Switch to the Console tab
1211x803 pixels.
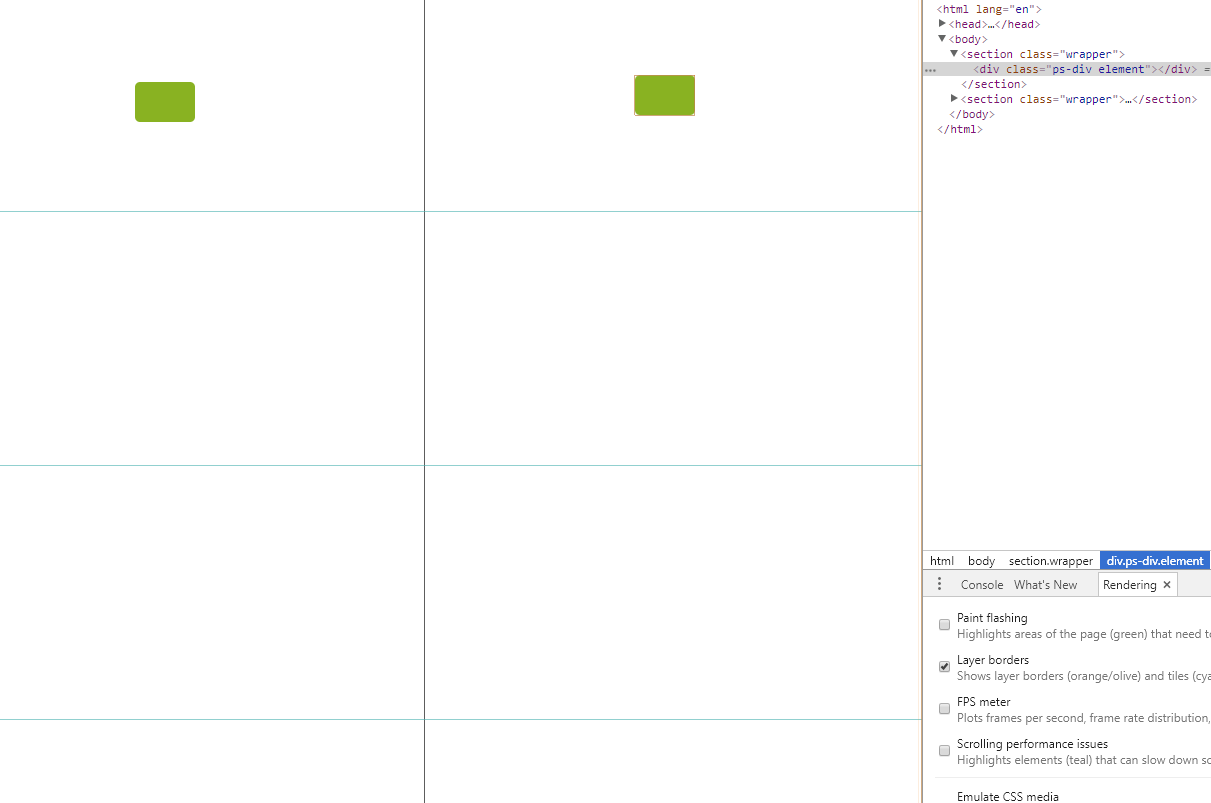coord(981,584)
